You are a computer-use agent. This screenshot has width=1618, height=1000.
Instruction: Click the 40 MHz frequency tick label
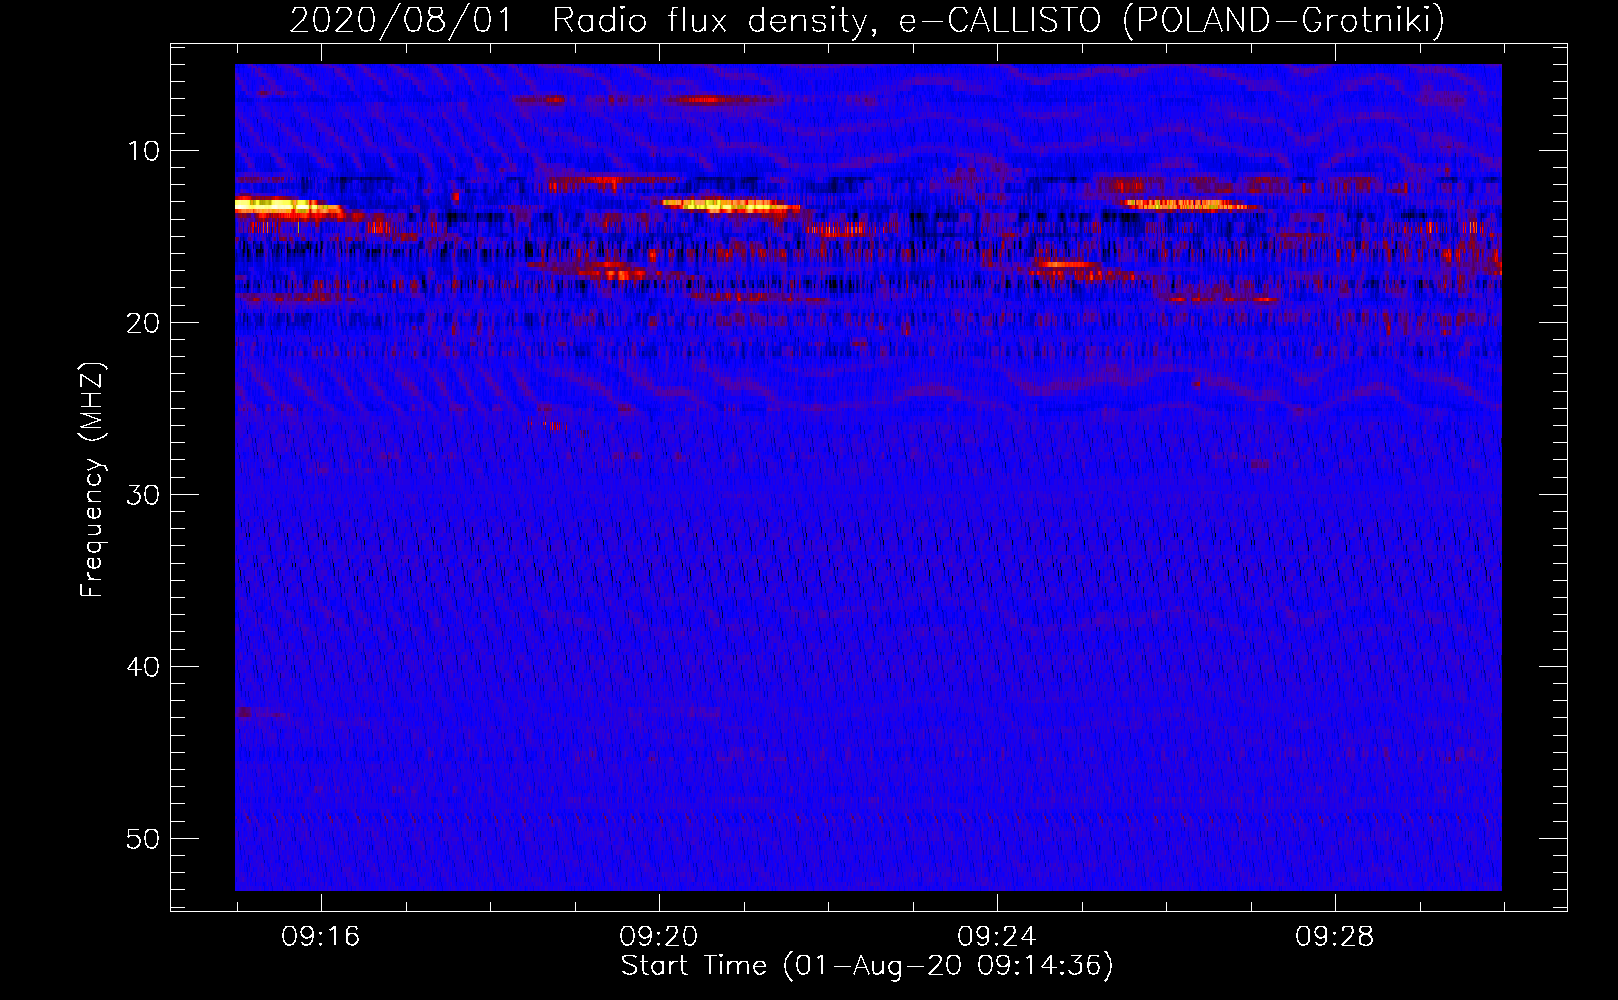143,667
